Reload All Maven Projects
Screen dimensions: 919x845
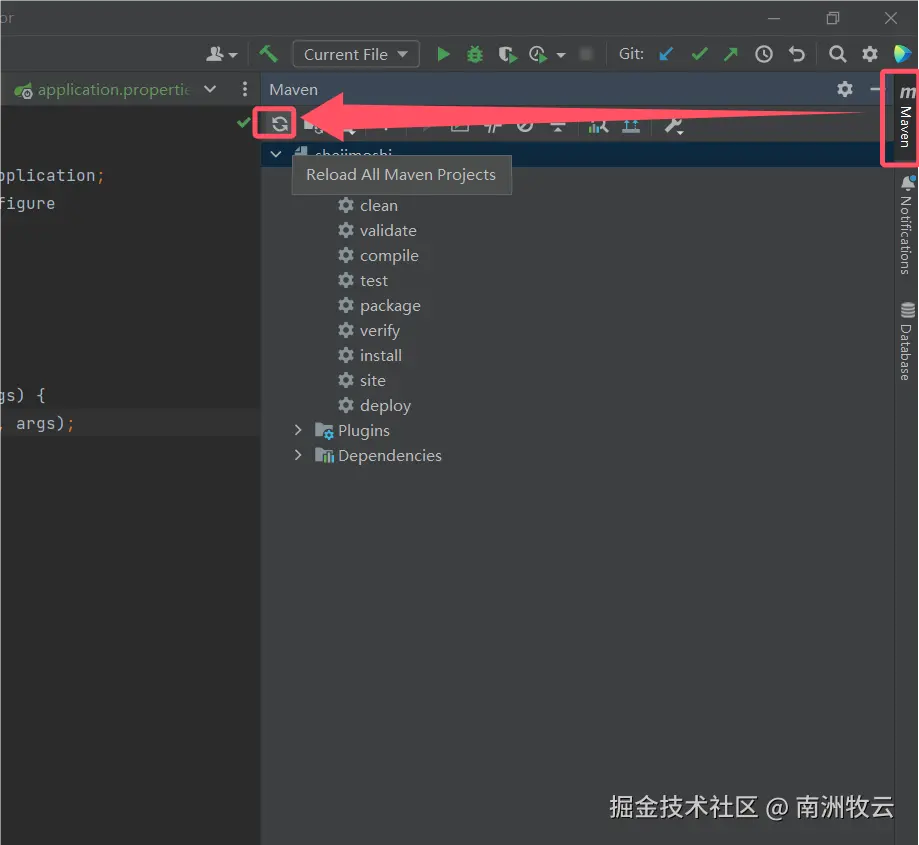(x=276, y=123)
